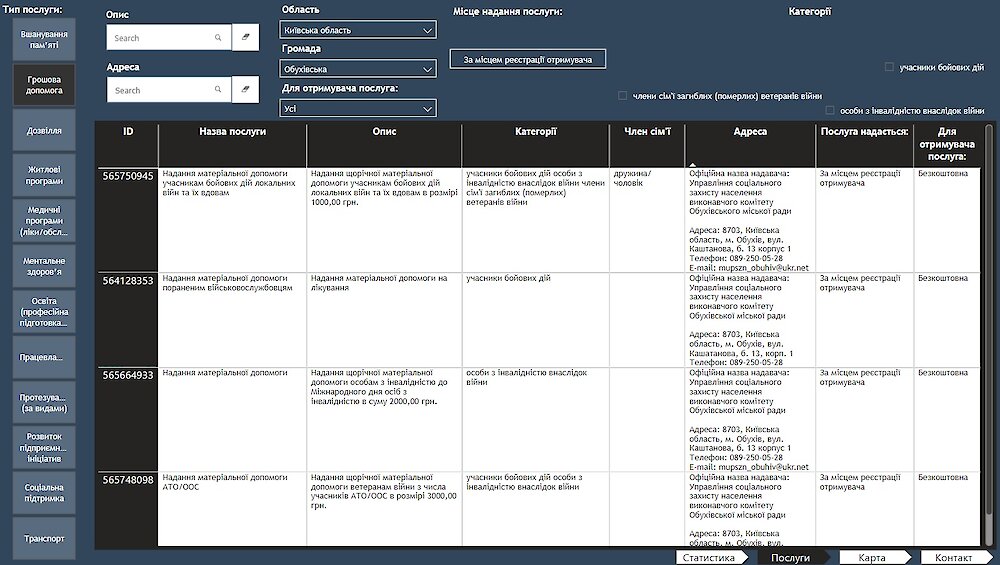
Task: Focus the Опис search input field
Action: [x=159, y=38]
